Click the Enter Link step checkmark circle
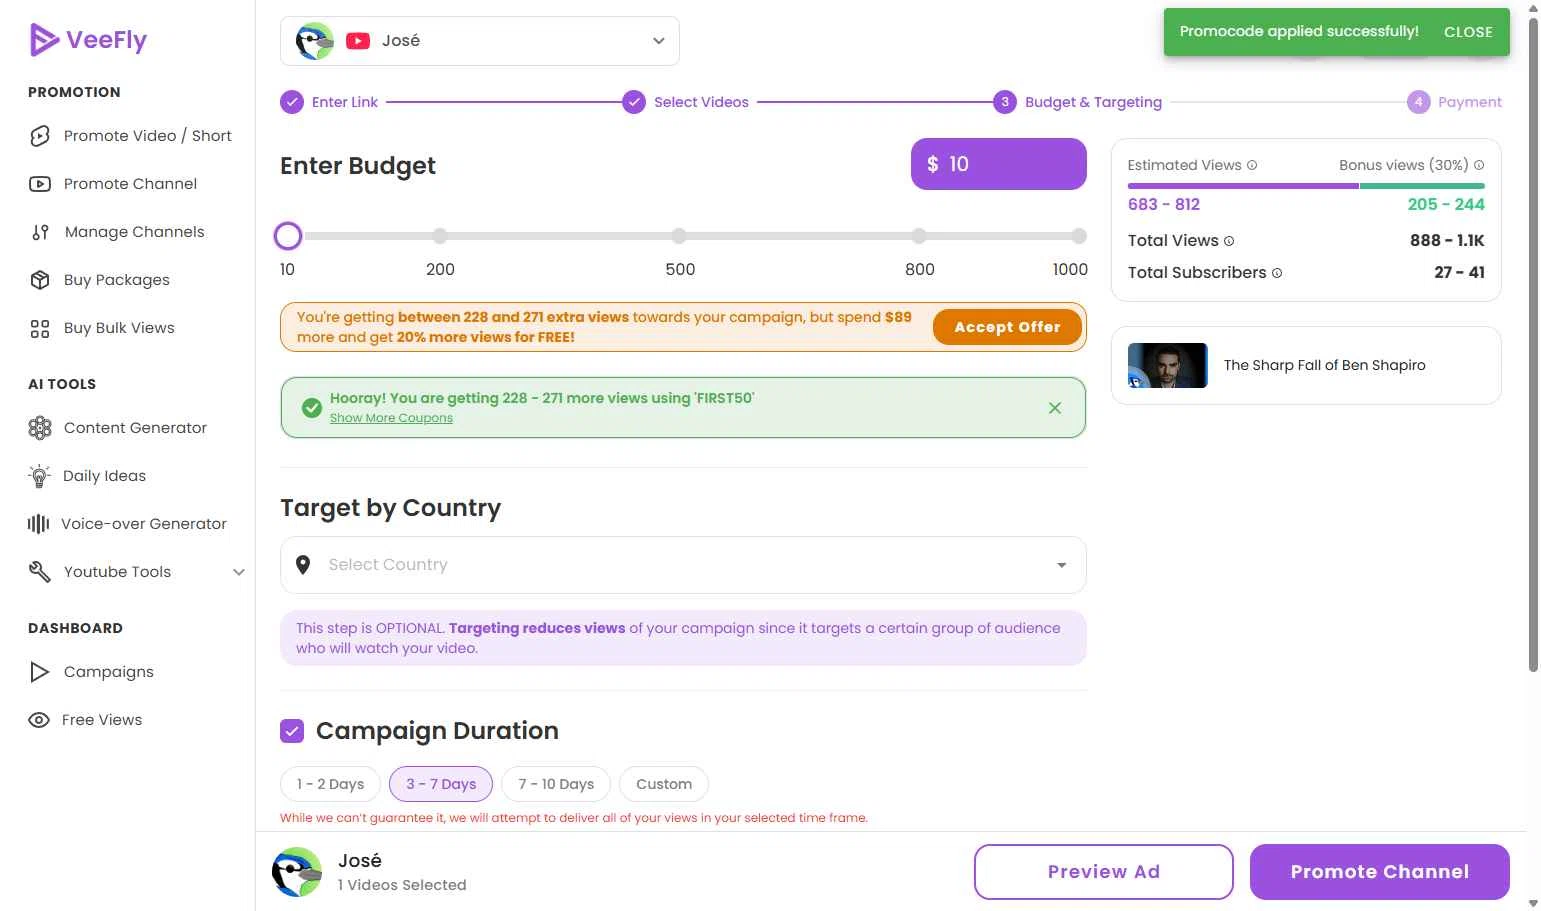 (292, 102)
